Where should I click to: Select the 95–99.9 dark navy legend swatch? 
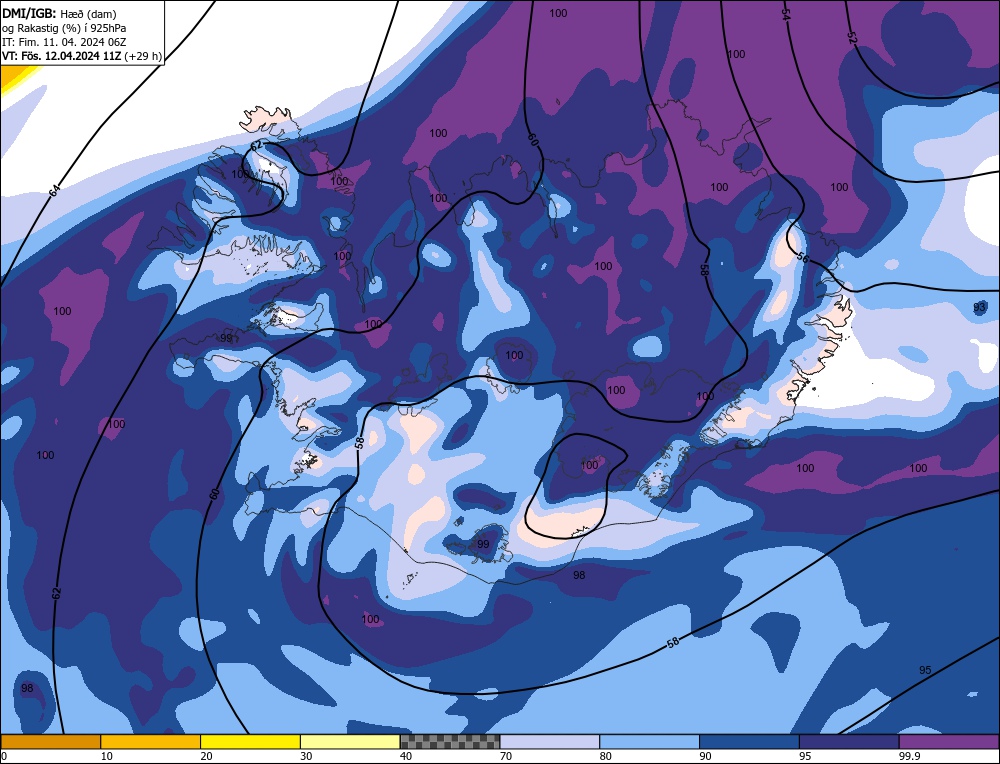849,742
